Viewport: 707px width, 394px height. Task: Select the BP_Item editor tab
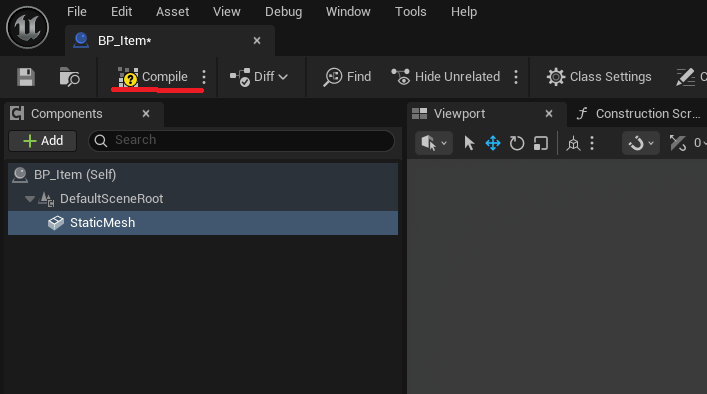[x=170, y=41]
